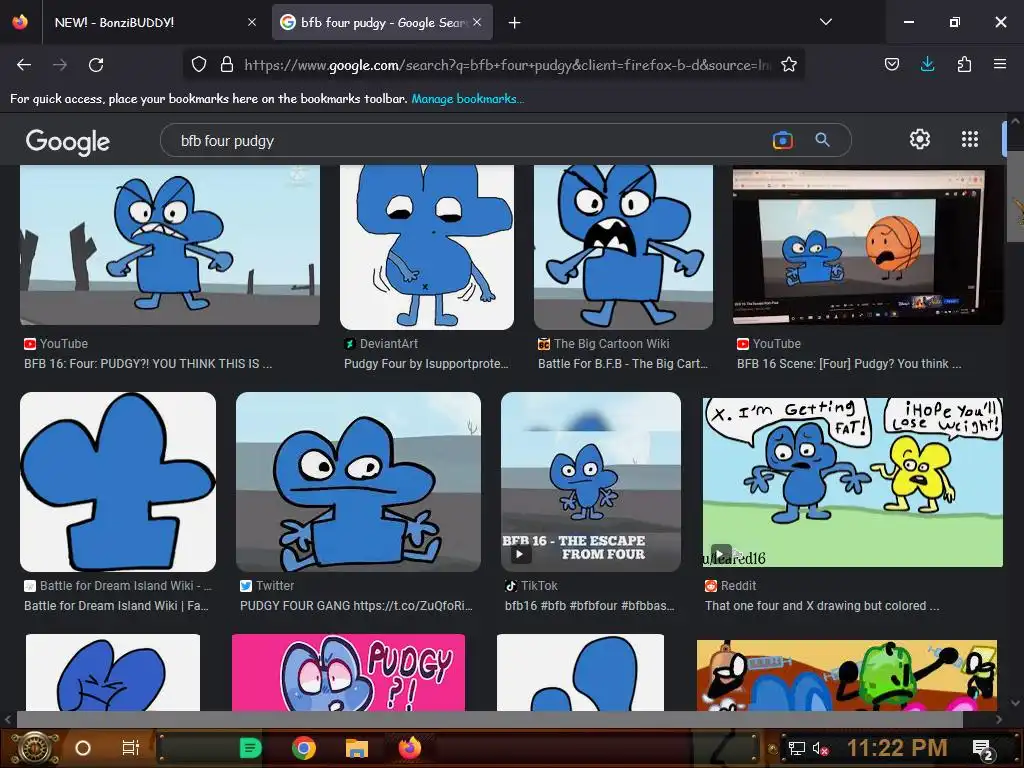View pink PUDGY?! thumbnail
1024x768 pixels.
click(348, 672)
